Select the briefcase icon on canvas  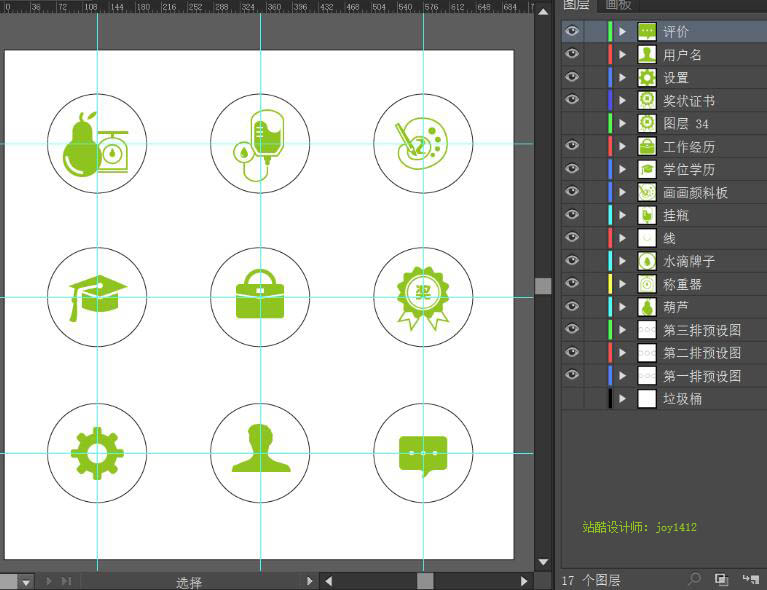(260, 294)
